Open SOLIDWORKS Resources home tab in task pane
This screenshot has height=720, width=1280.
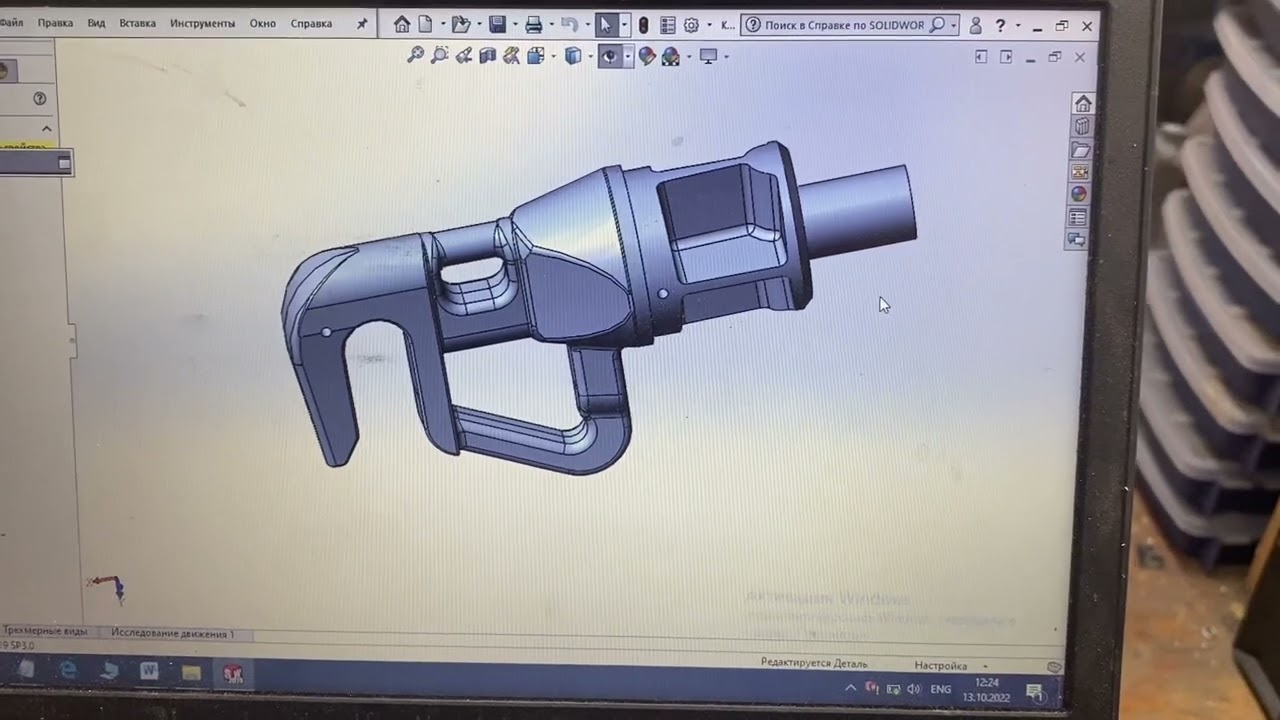click(1082, 103)
